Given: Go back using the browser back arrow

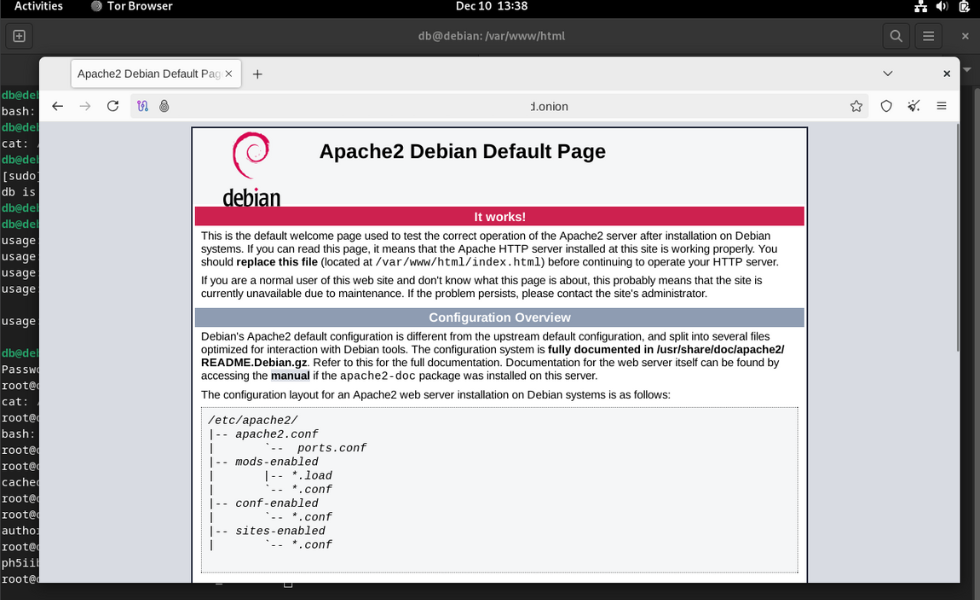Looking at the screenshot, I should [x=58, y=106].
